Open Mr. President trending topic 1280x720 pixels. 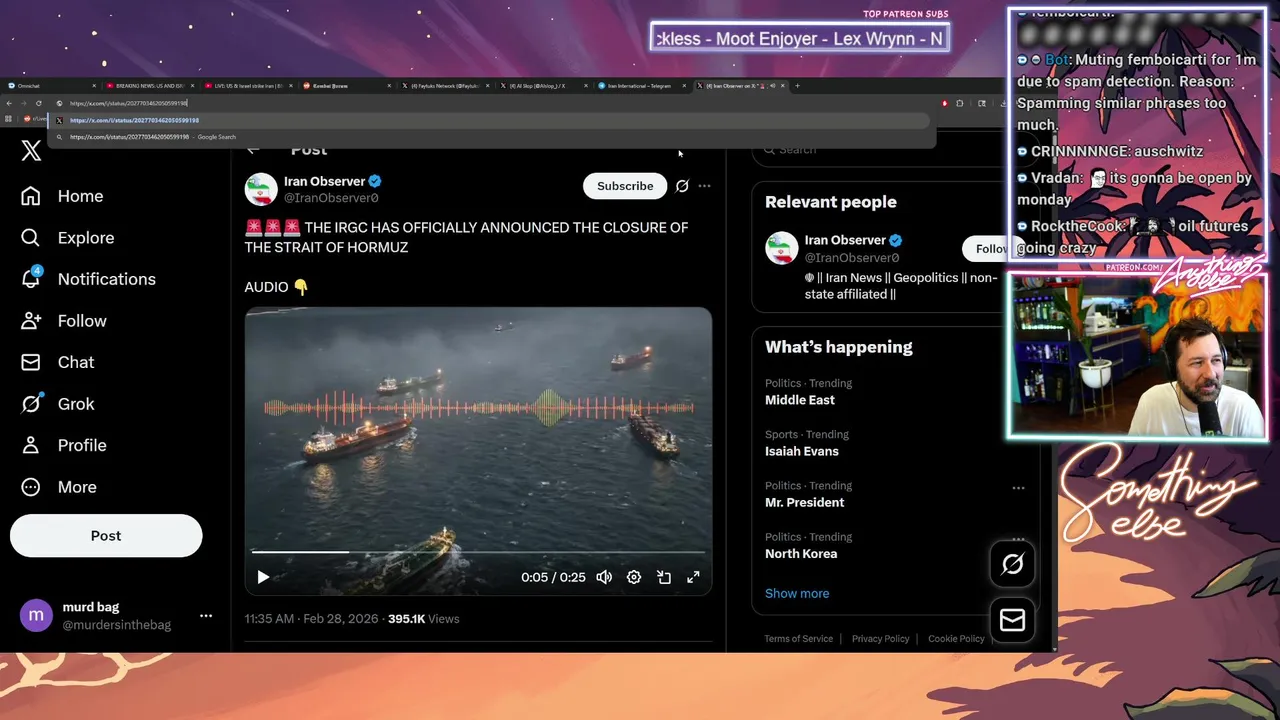pos(805,502)
